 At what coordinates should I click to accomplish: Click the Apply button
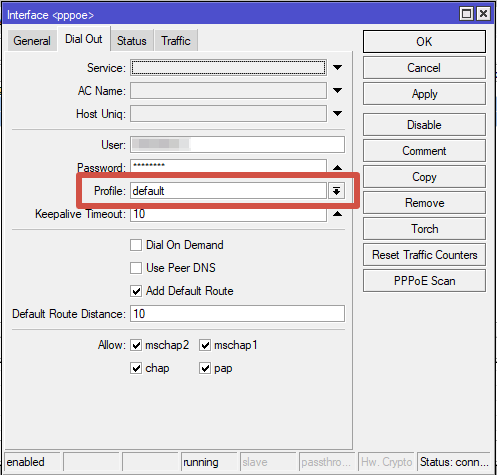point(424,94)
